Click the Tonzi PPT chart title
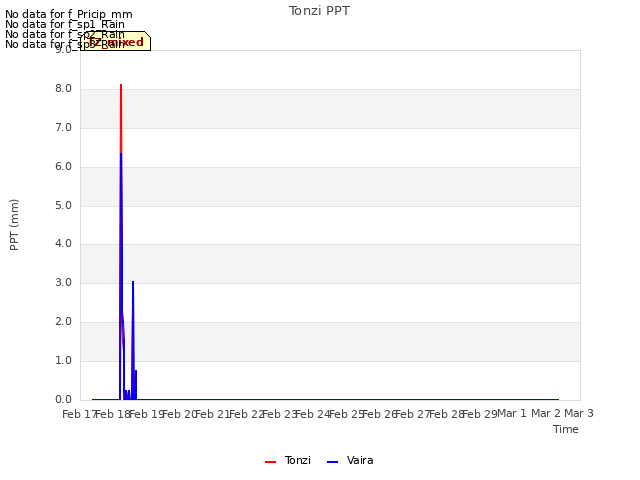Screen dimensions: 640x480 (x=319, y=11)
